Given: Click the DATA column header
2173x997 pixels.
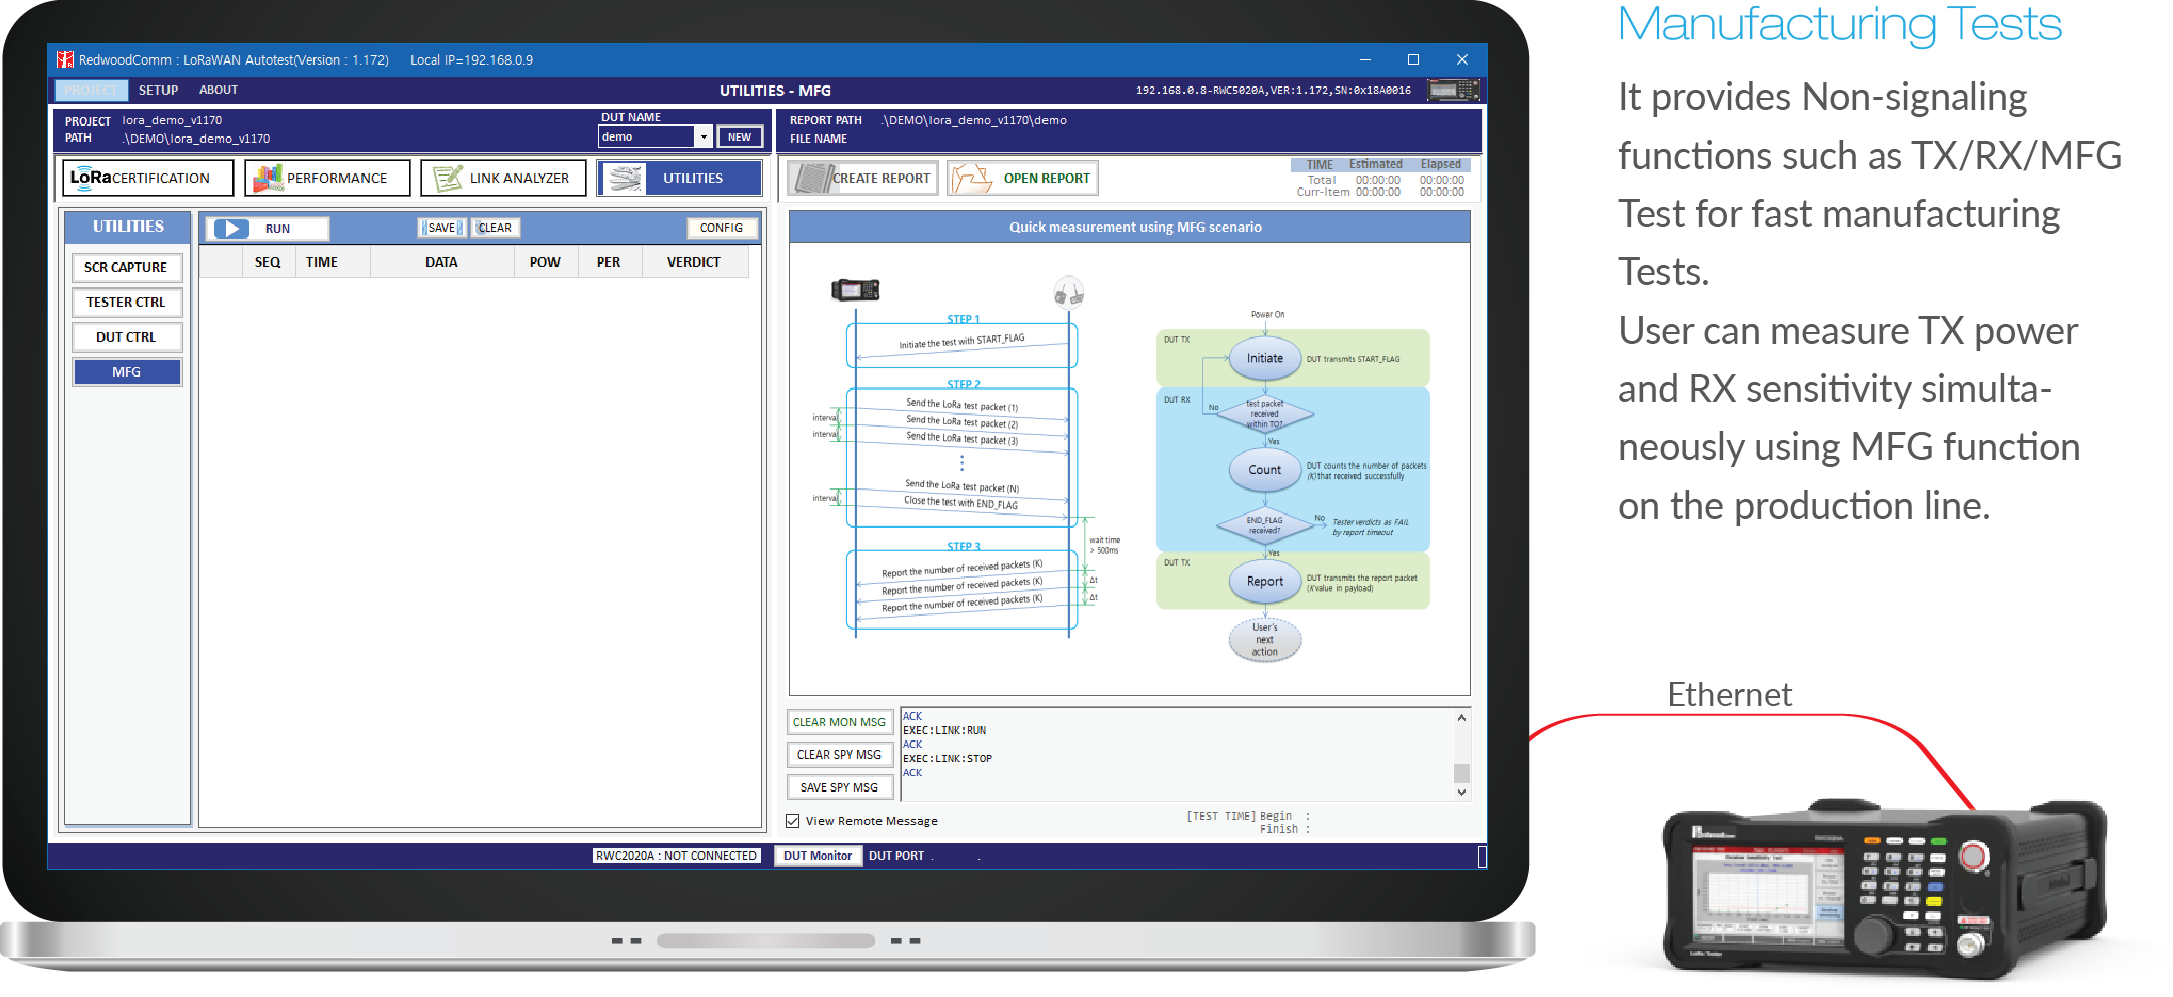Looking at the screenshot, I should (441, 262).
